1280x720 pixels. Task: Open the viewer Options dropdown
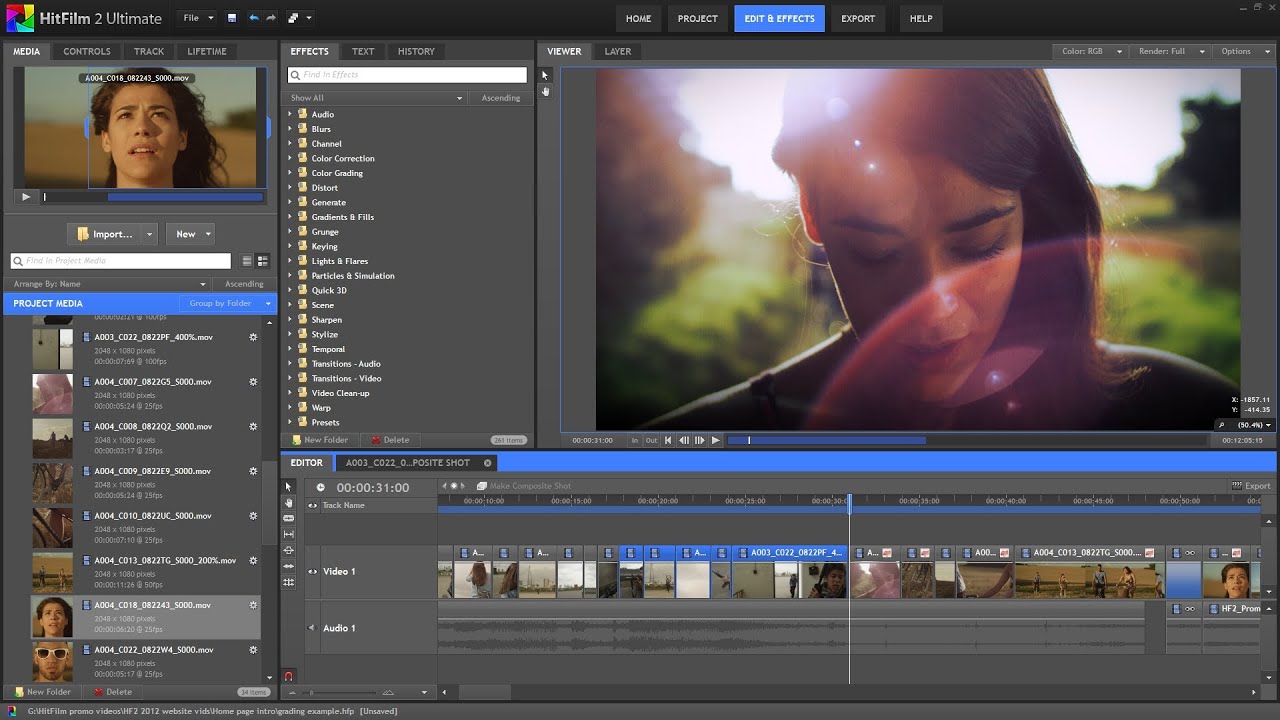(1243, 51)
